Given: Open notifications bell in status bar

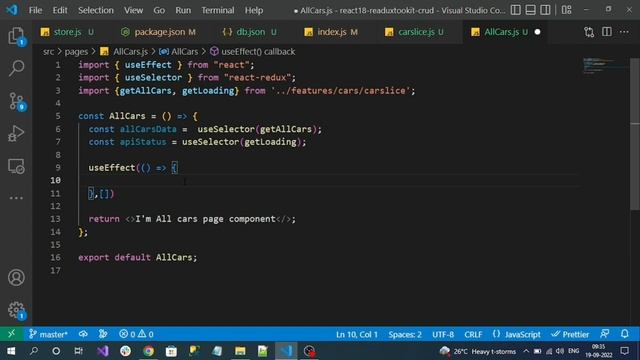Looking at the screenshot, I should click(x=624, y=334).
